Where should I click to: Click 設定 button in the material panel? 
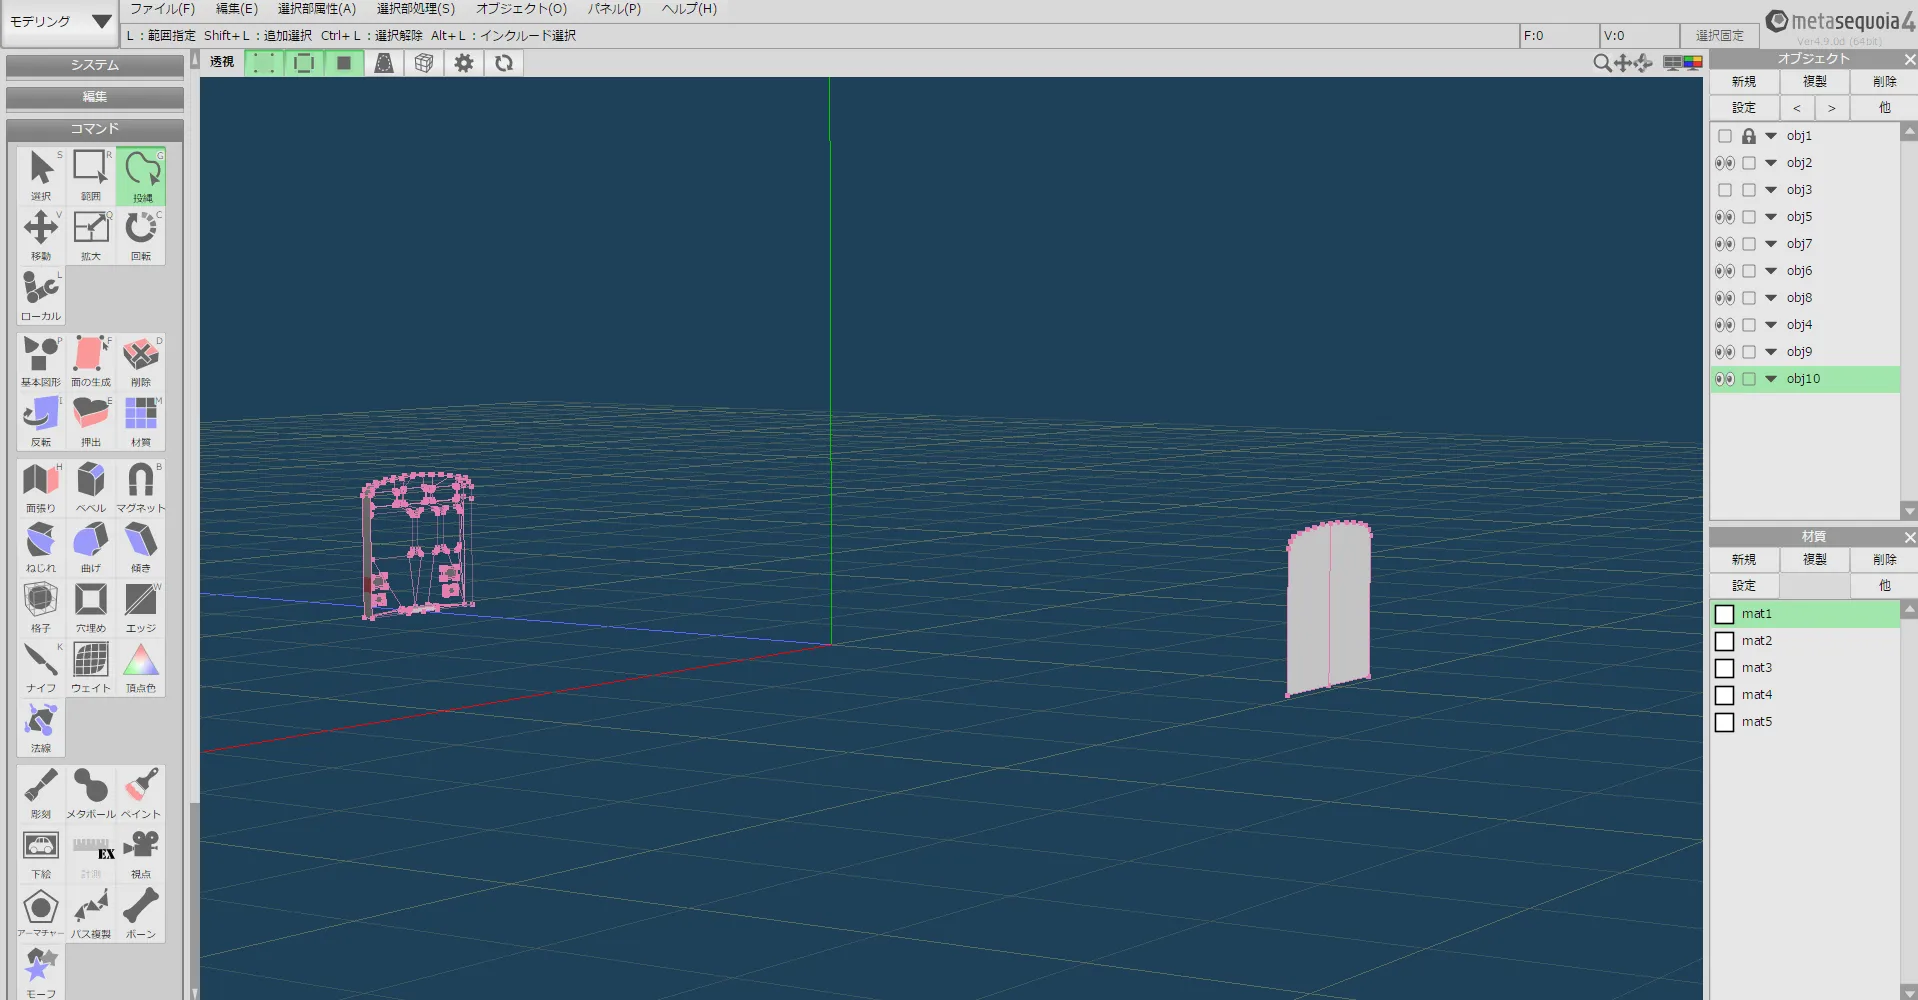click(1744, 586)
